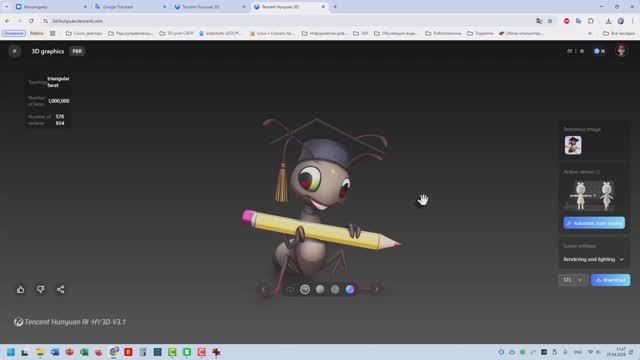This screenshot has height=360, width=640.
Task: Open the STL format dropdown
Action: click(573, 280)
